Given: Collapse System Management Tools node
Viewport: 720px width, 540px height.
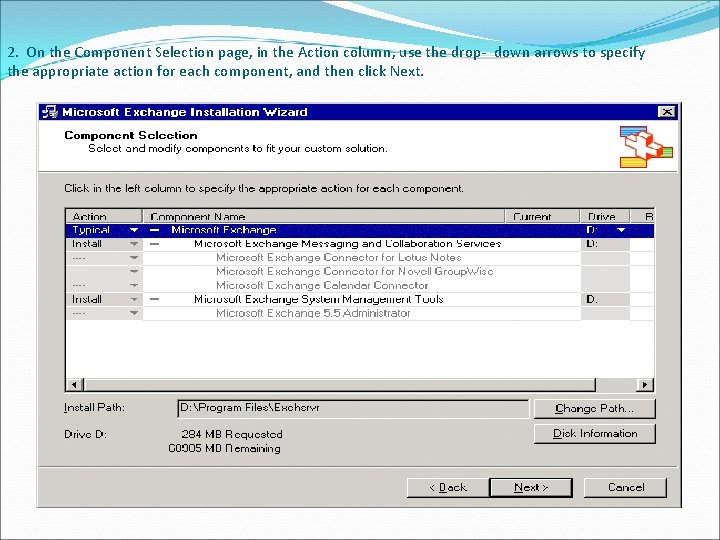Looking at the screenshot, I should click(x=155, y=299).
